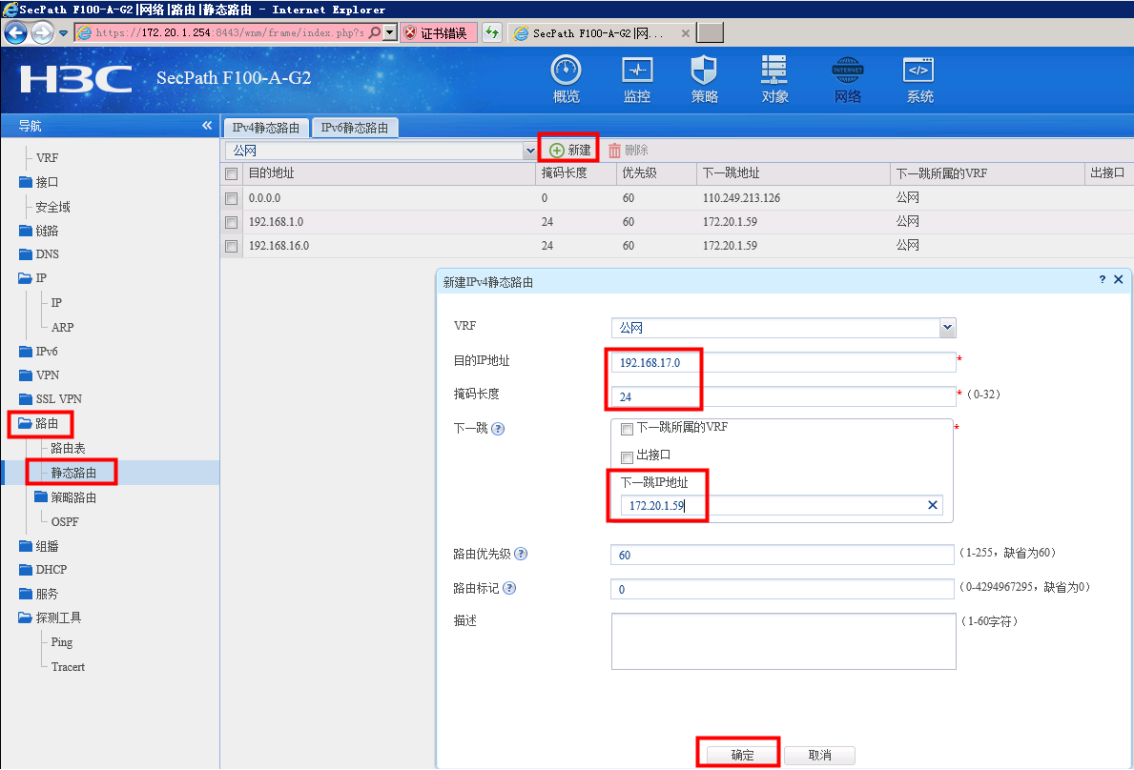This screenshot has height=770, width=1134.
Task: Click the browser back arrow button
Action: 16,33
